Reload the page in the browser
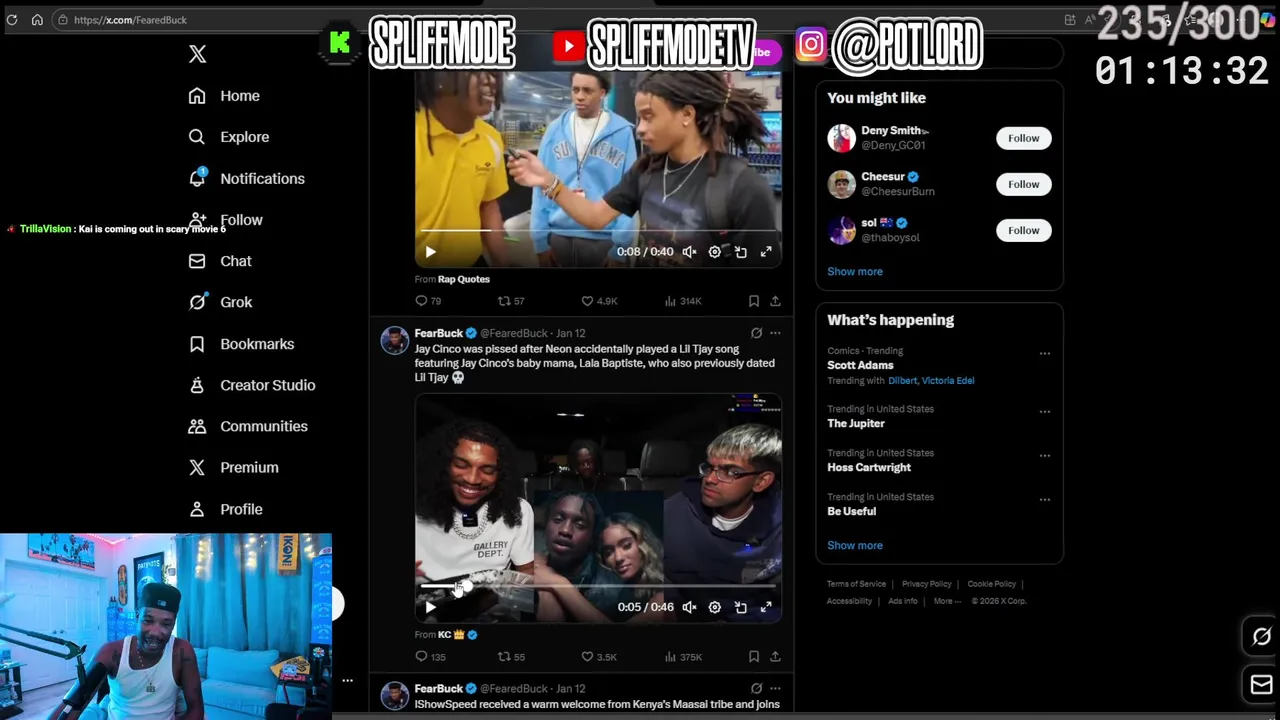This screenshot has height=720, width=1280. 12,20
